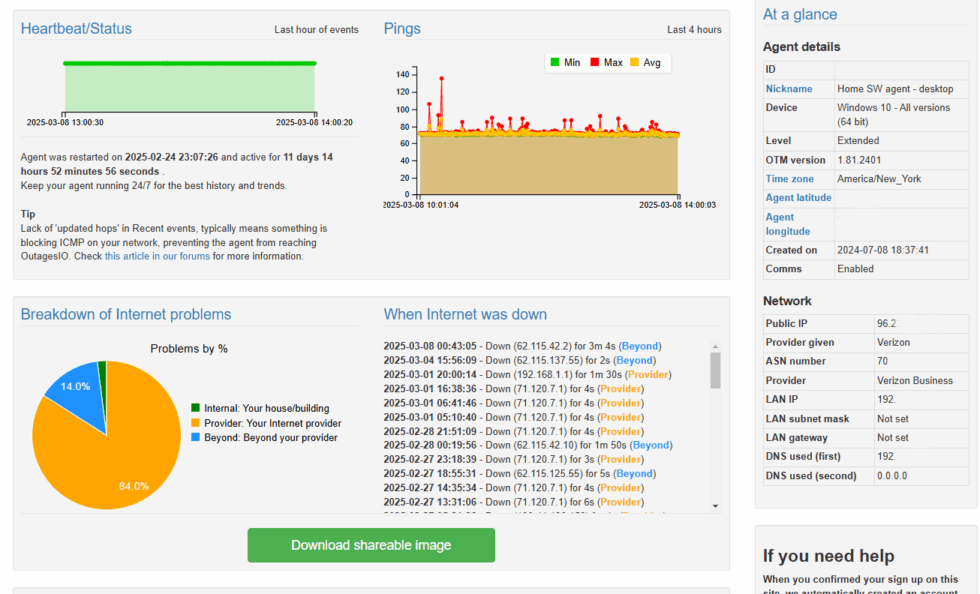
Task: Open the Pings section heading
Action: (402, 28)
